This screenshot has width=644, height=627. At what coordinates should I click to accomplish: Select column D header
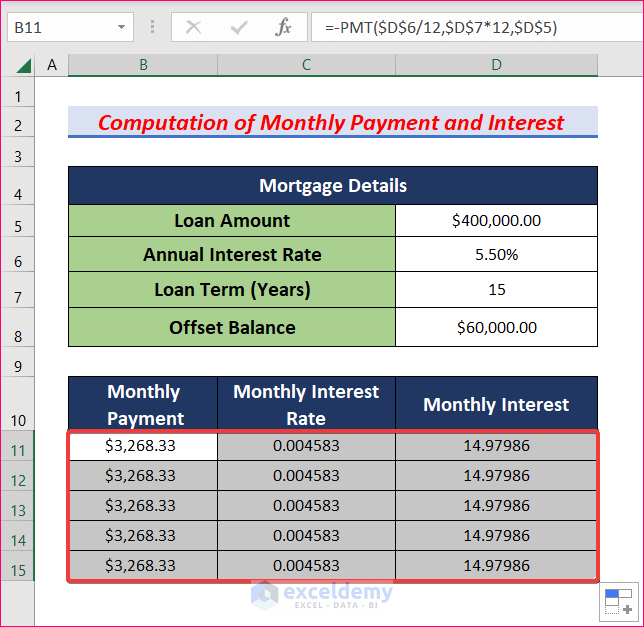tap(497, 65)
